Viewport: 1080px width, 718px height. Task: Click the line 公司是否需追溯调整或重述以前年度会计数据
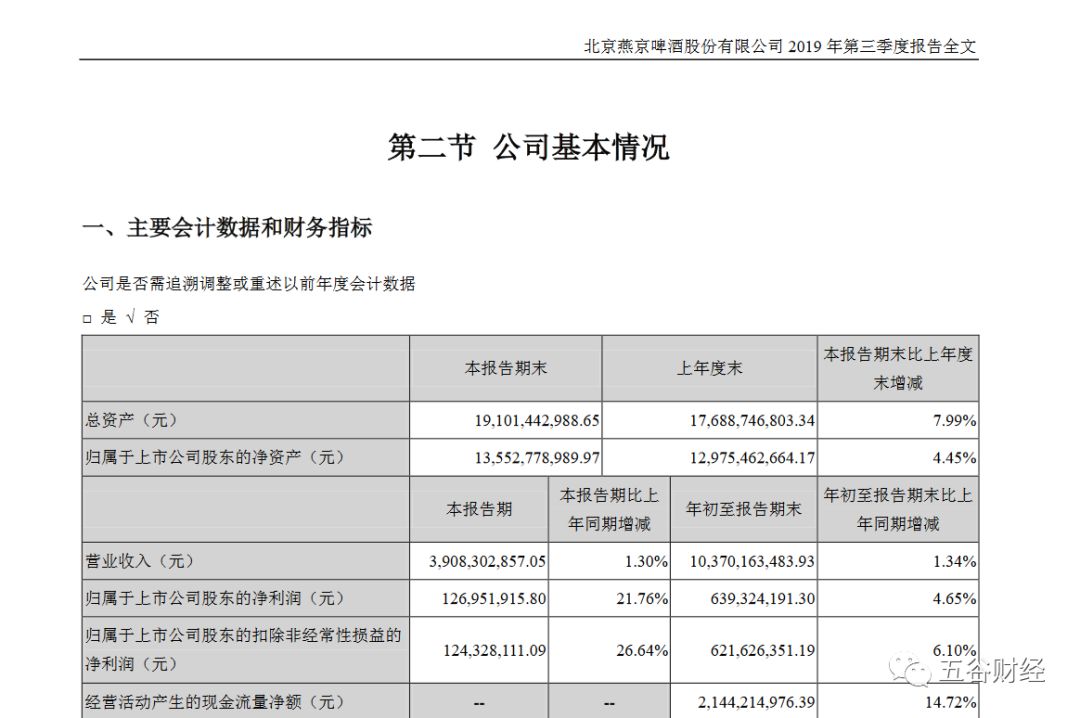point(249,283)
